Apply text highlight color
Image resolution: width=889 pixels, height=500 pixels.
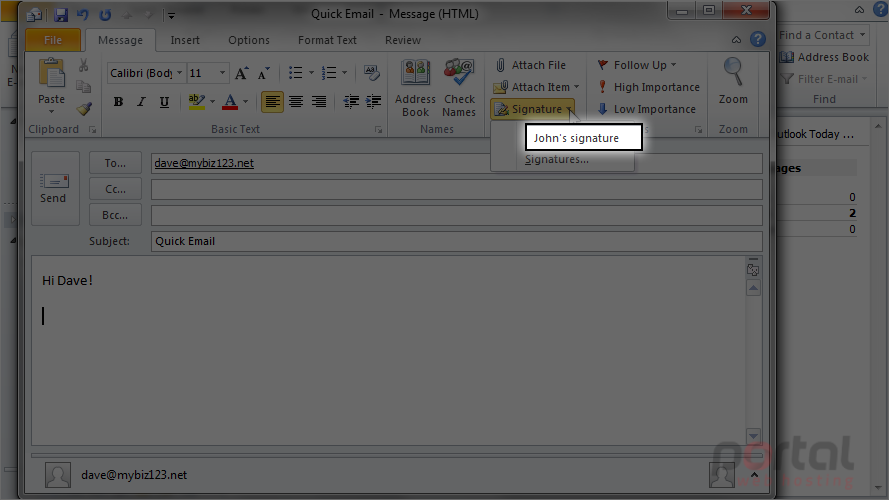[196, 102]
